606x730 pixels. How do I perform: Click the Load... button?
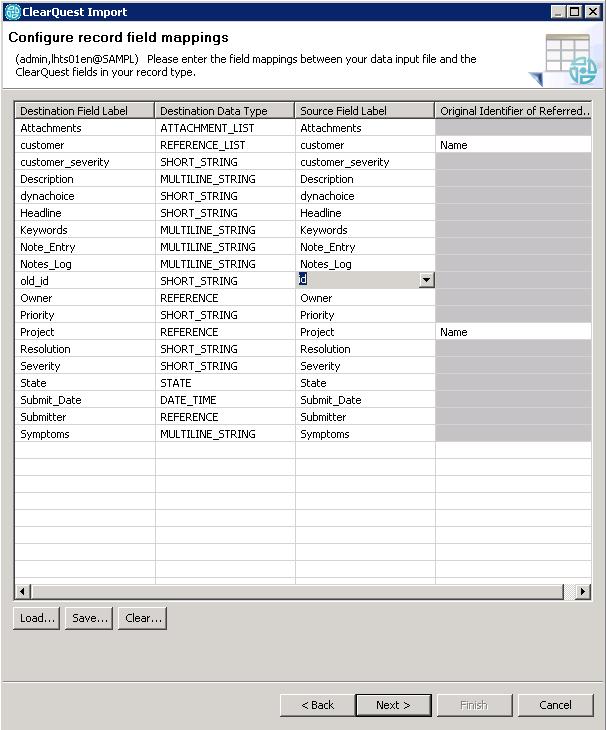[x=36, y=618]
